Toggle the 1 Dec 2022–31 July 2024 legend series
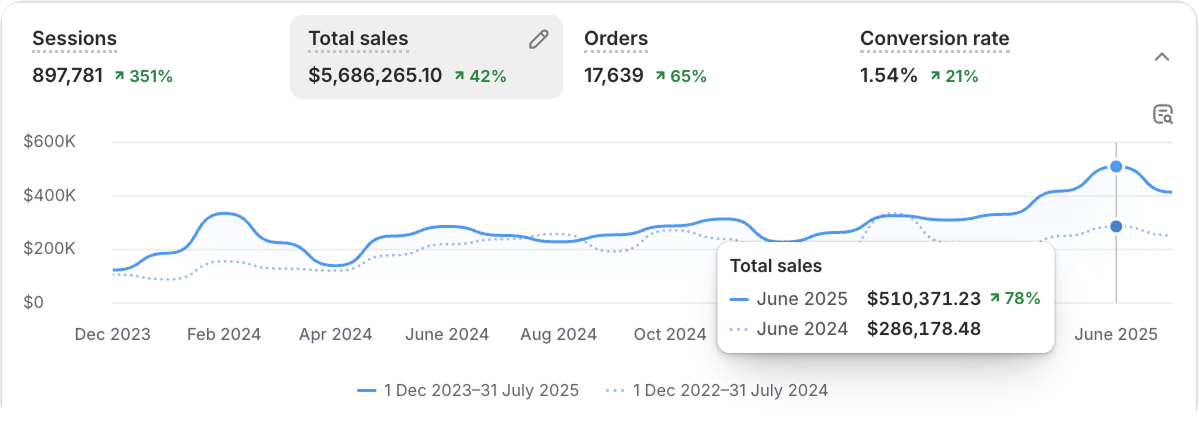 [717, 391]
